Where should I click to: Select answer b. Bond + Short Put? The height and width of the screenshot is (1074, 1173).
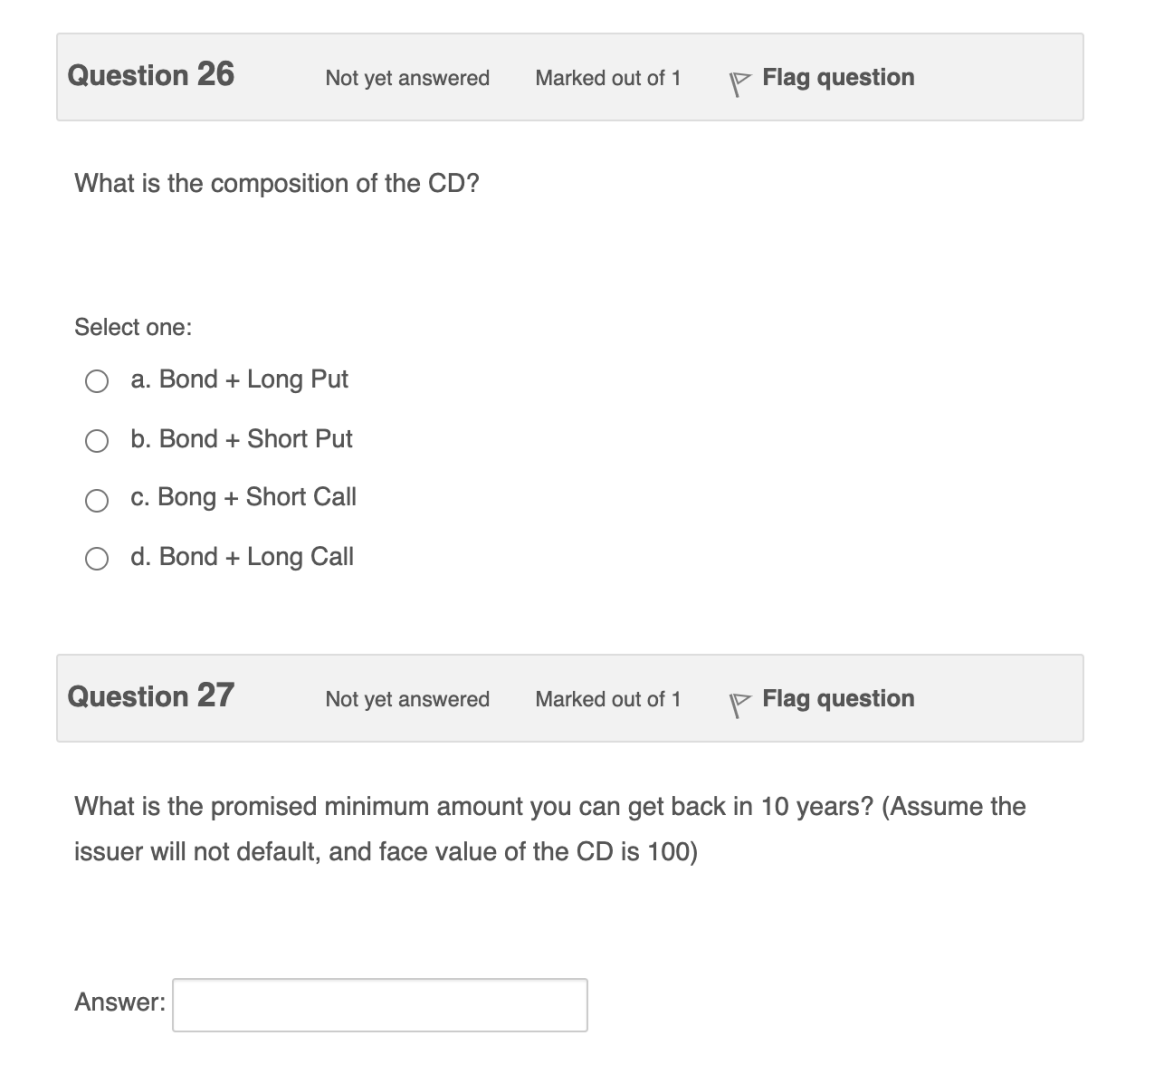point(97,439)
